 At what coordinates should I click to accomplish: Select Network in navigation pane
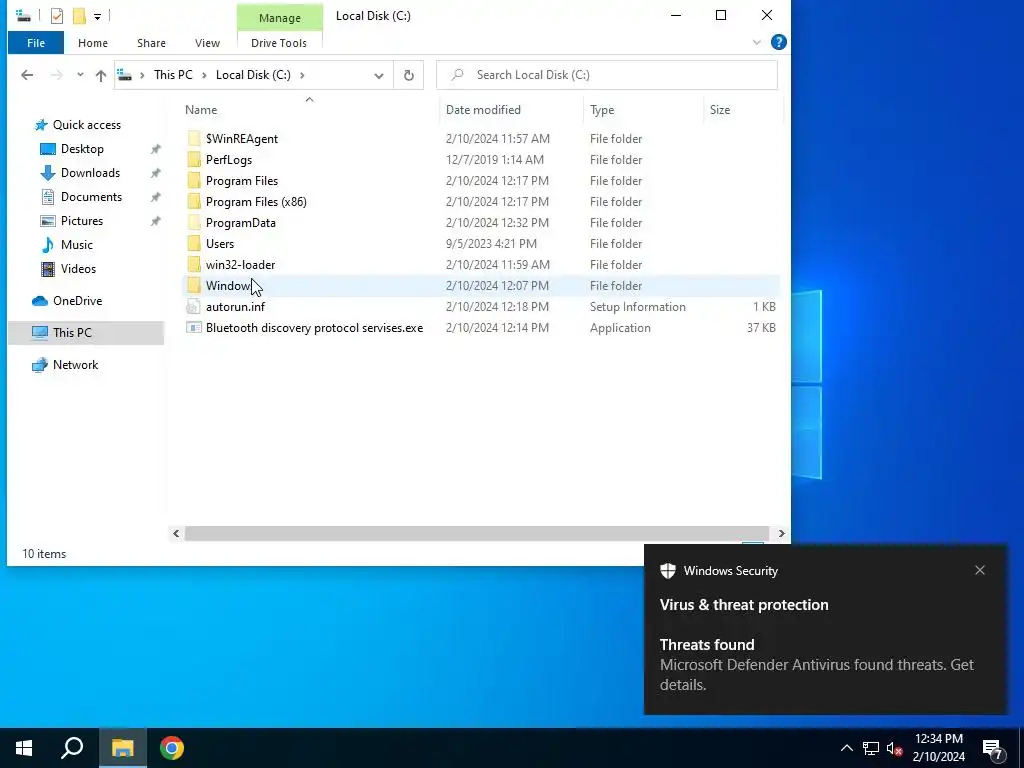pos(76,365)
